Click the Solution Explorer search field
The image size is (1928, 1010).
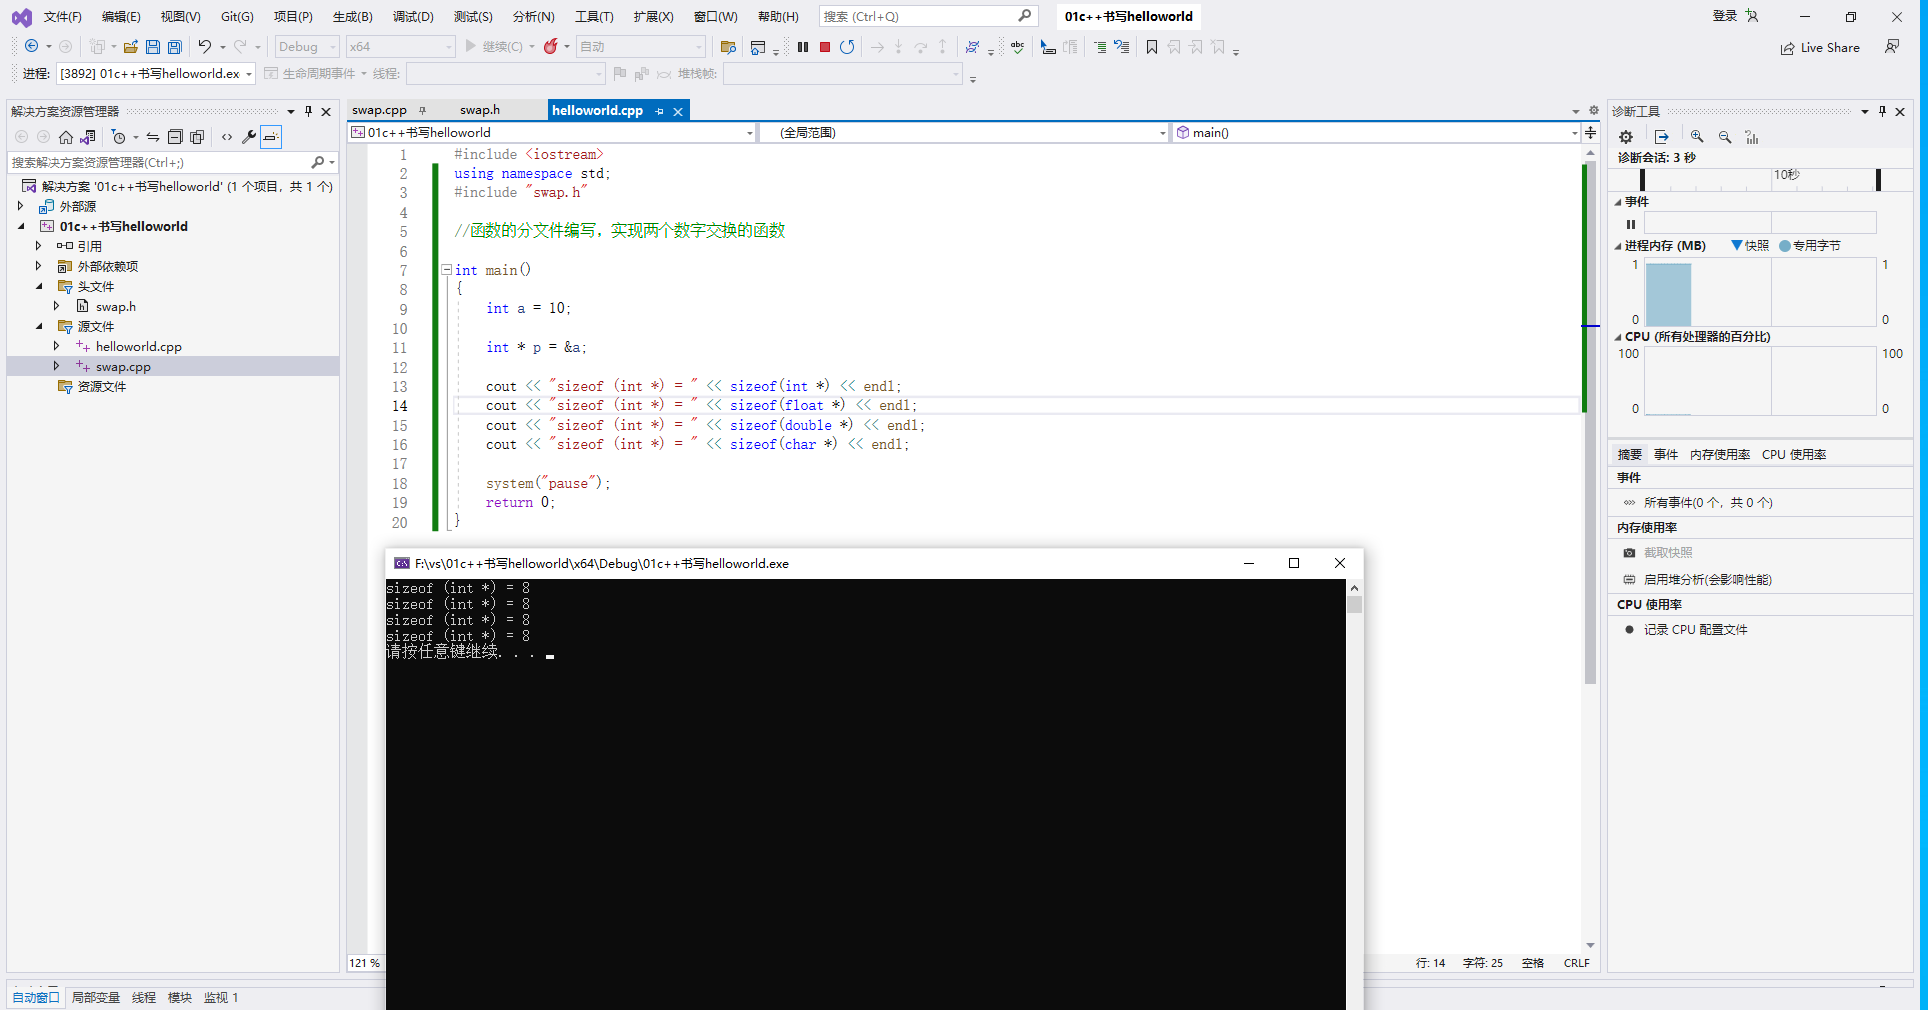click(160, 162)
